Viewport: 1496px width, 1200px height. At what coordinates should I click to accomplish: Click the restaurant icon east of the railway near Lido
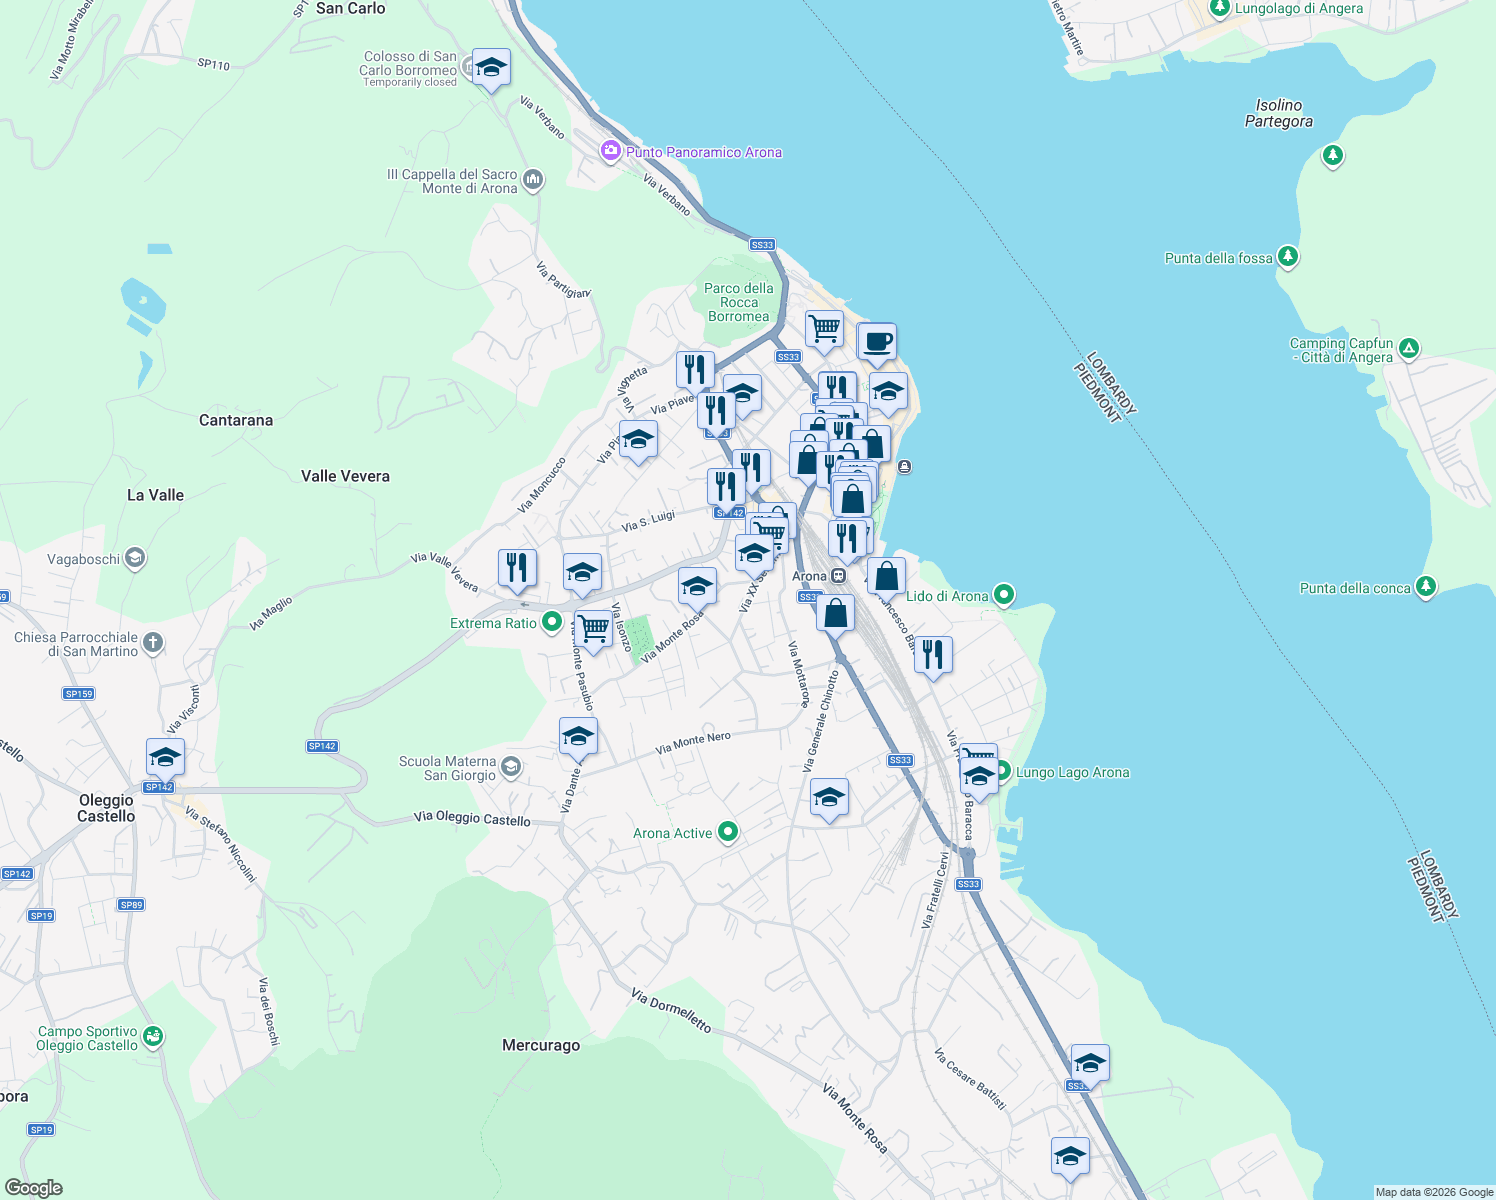[x=933, y=655]
